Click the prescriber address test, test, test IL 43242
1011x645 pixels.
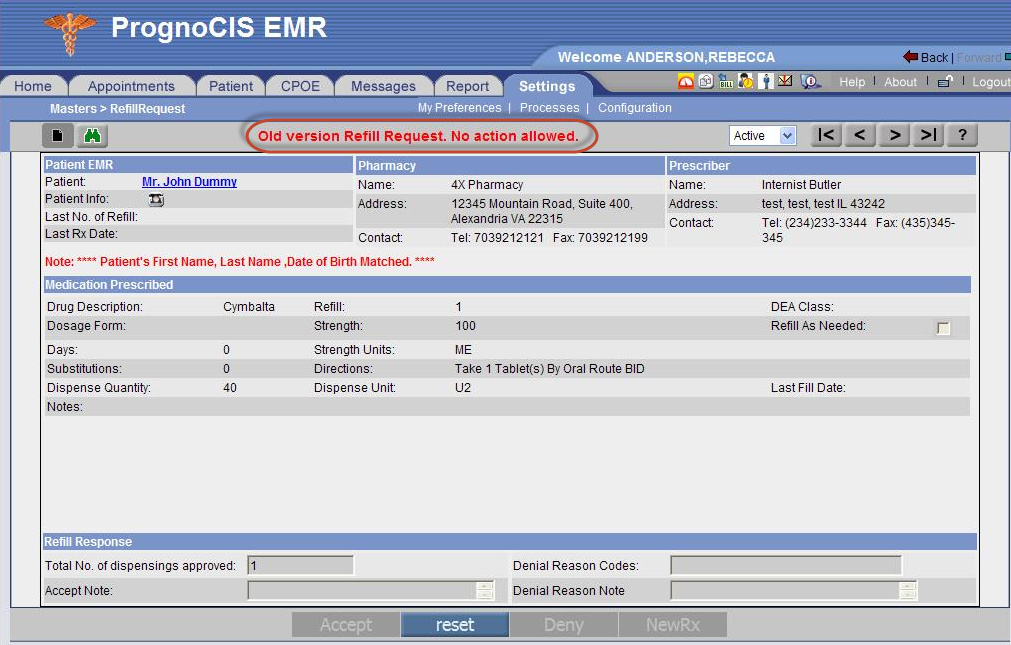pyautogui.click(x=823, y=204)
